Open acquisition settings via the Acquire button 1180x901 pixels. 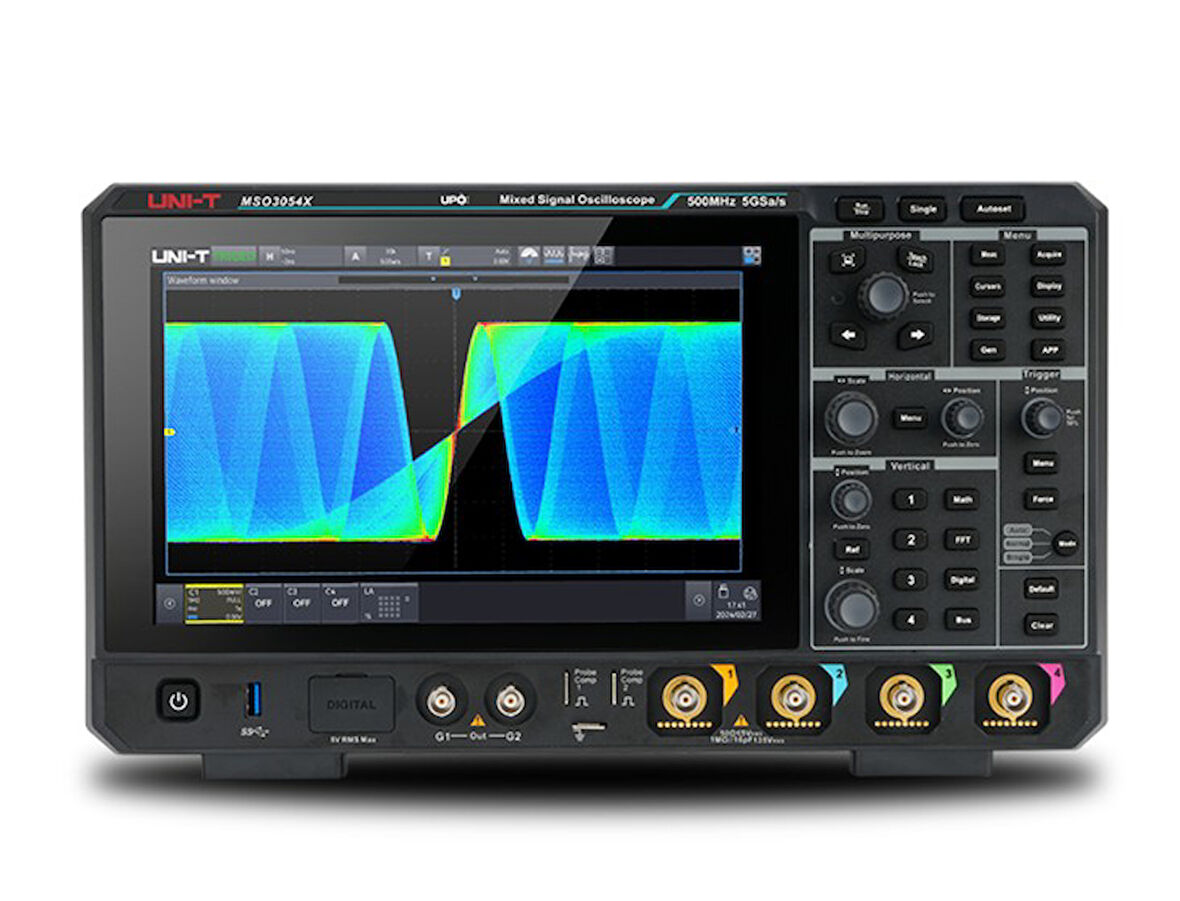point(1048,255)
